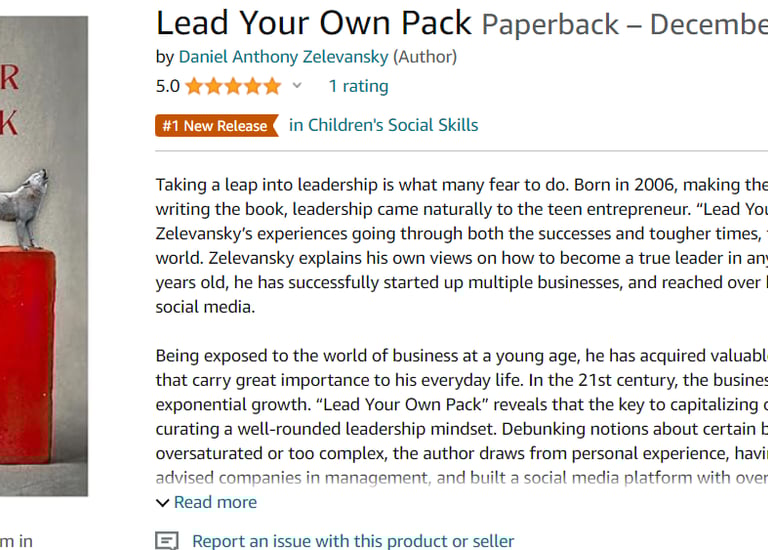Expand the rating breakdown chevron beside stars

[297, 86]
